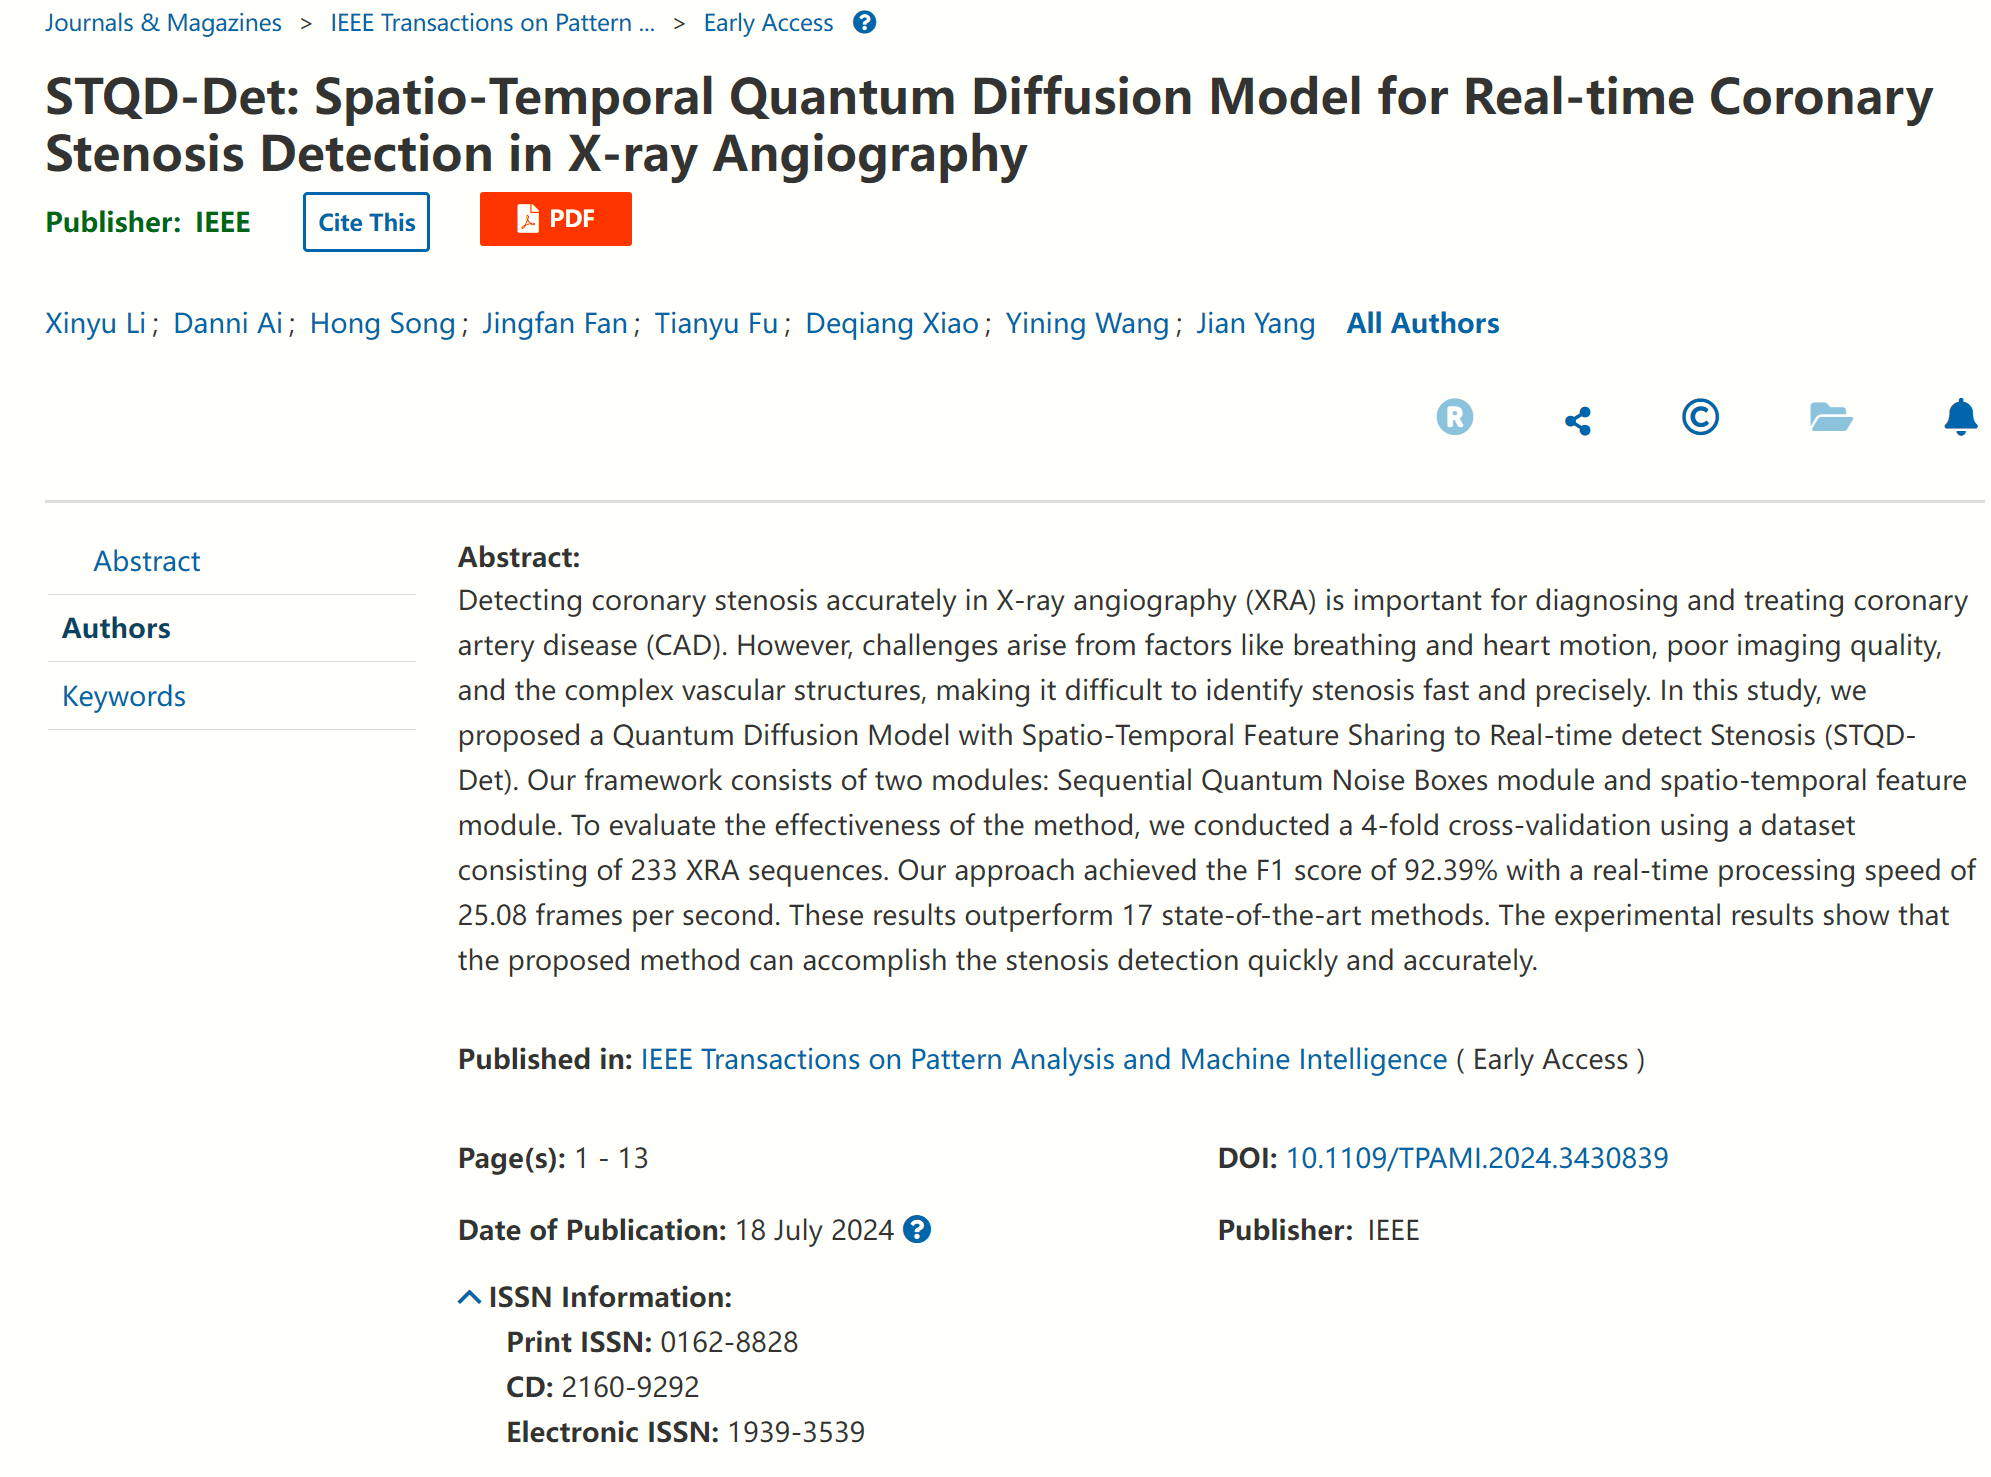Follow the IEEE Transactions on Pattern Analysis journal link
The height and width of the screenshot is (1477, 1991).
point(1043,1059)
